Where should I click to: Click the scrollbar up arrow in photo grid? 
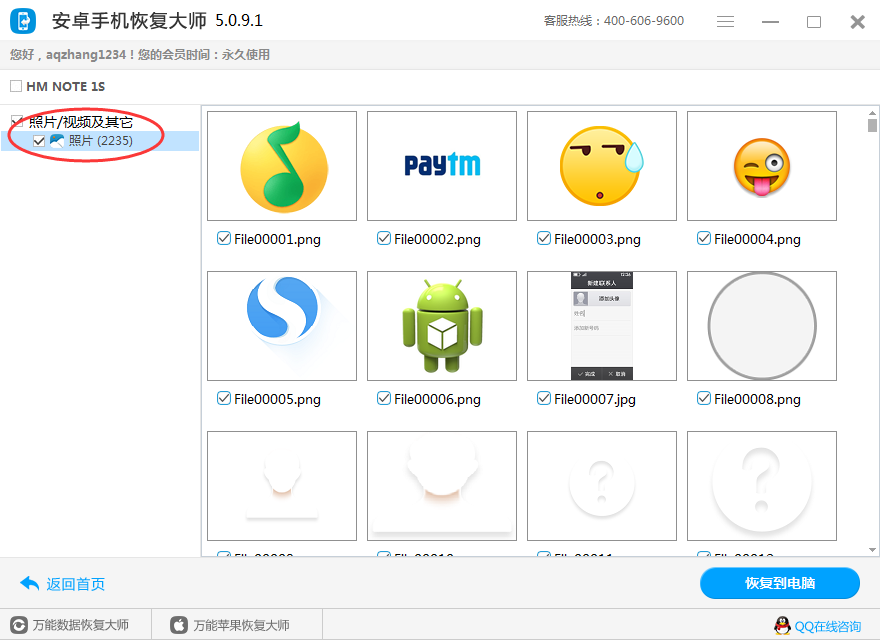tap(872, 113)
